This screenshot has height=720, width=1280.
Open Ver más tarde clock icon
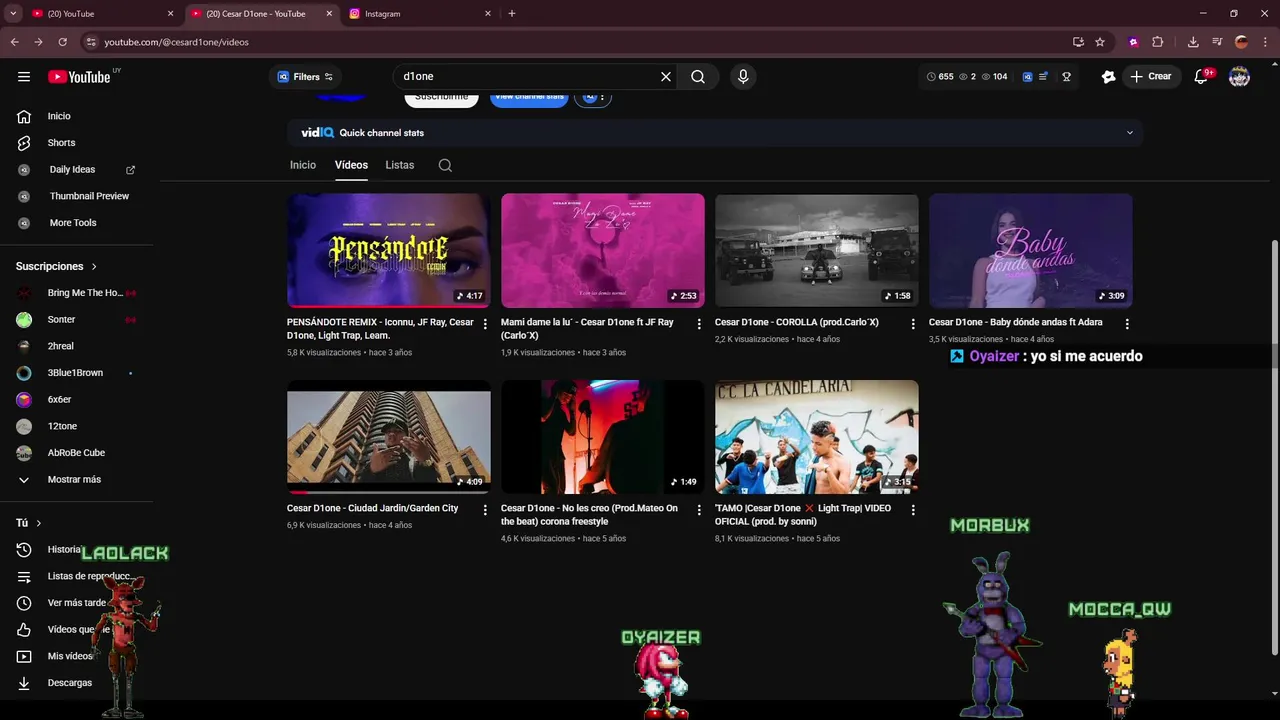(x=24, y=603)
